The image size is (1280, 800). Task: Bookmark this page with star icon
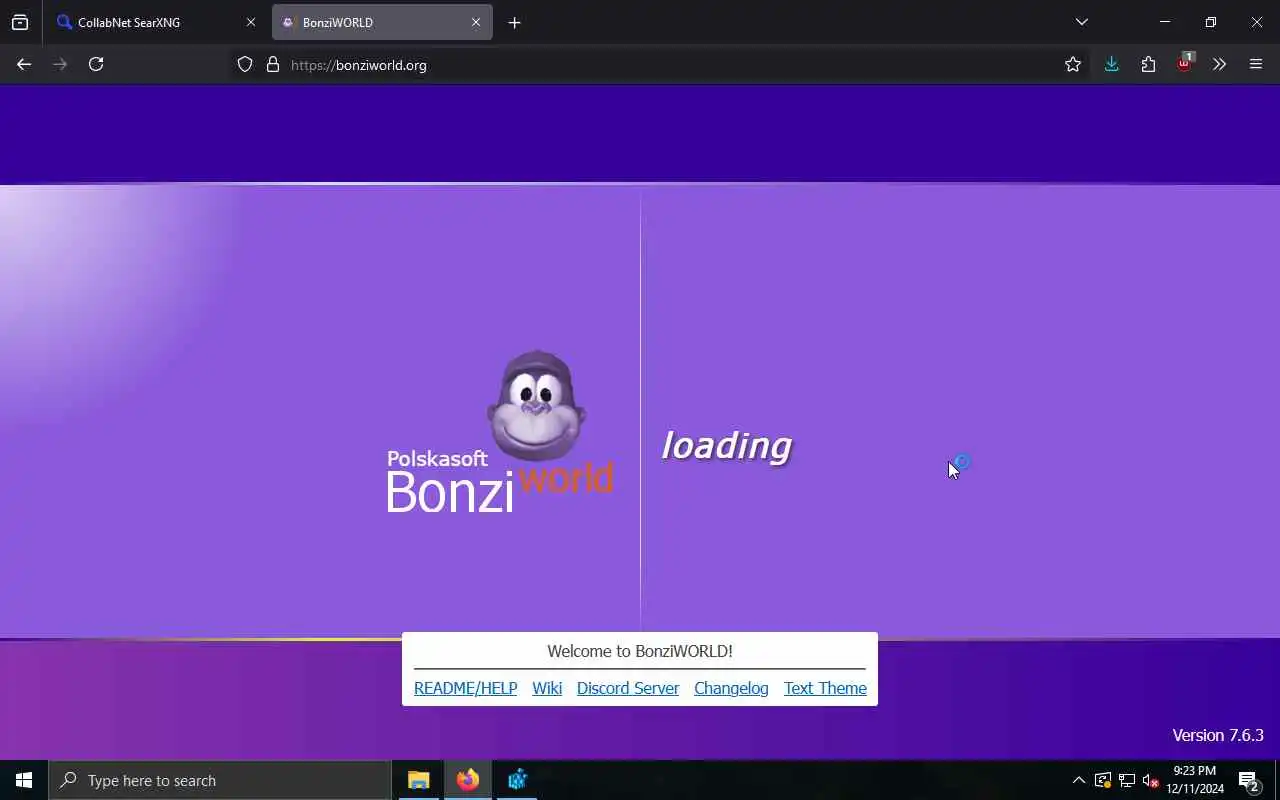tap(1073, 65)
